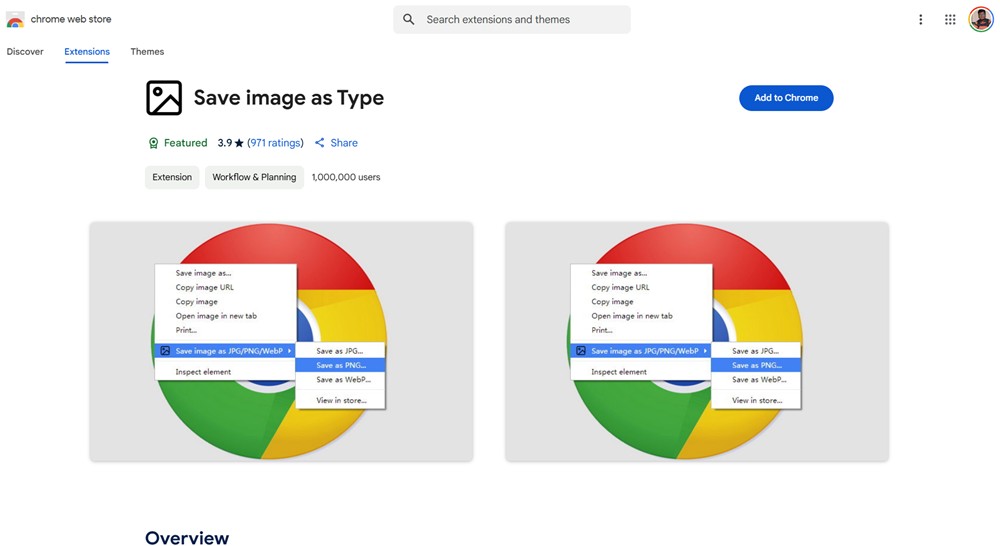1000x546 pixels.
Task: Click Add to Chrome button
Action: pyautogui.click(x=786, y=98)
